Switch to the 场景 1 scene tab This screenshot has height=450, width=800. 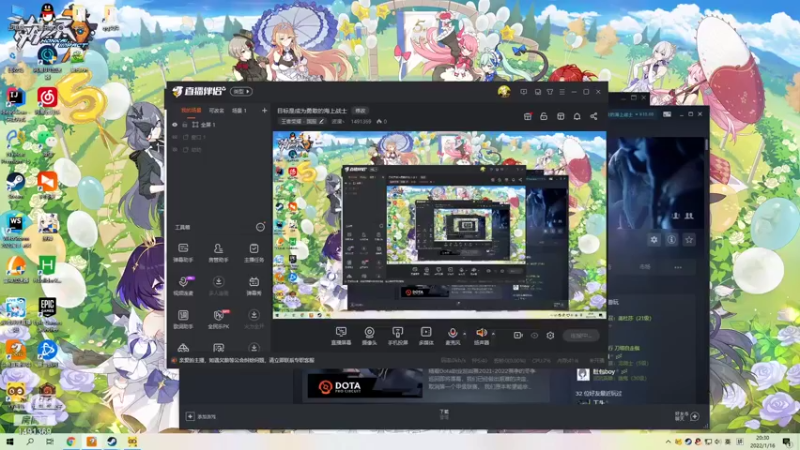pos(239,110)
